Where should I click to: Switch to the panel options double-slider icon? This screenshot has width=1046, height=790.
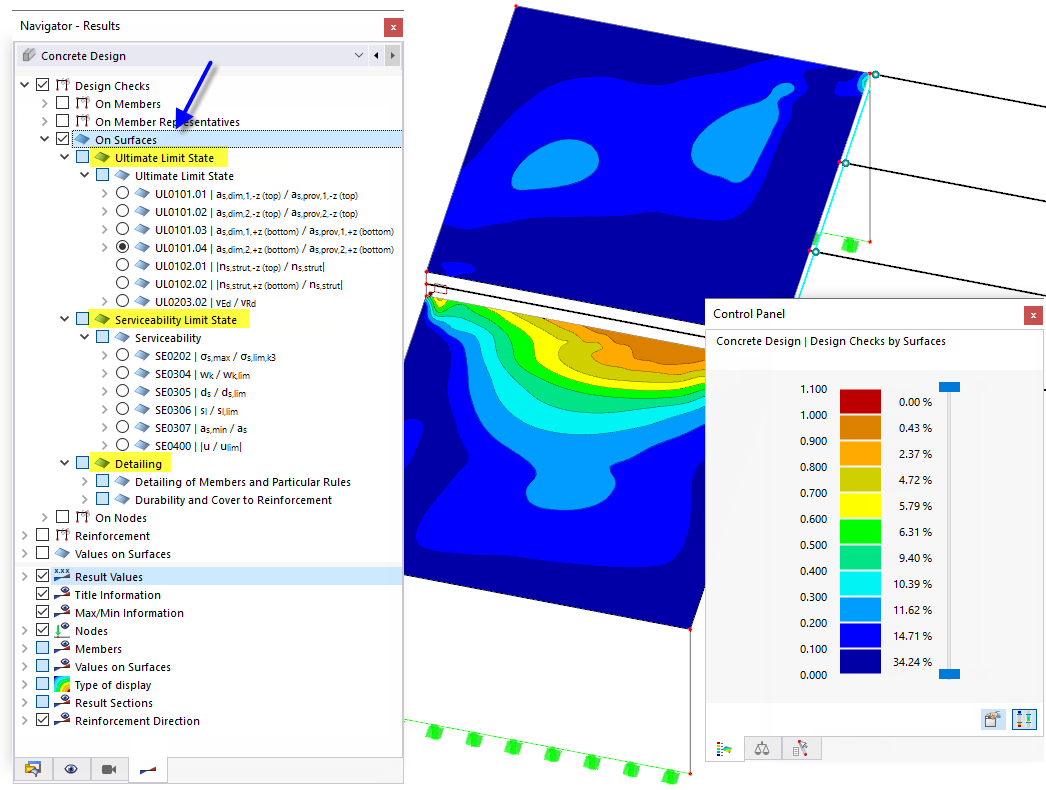point(1024,719)
